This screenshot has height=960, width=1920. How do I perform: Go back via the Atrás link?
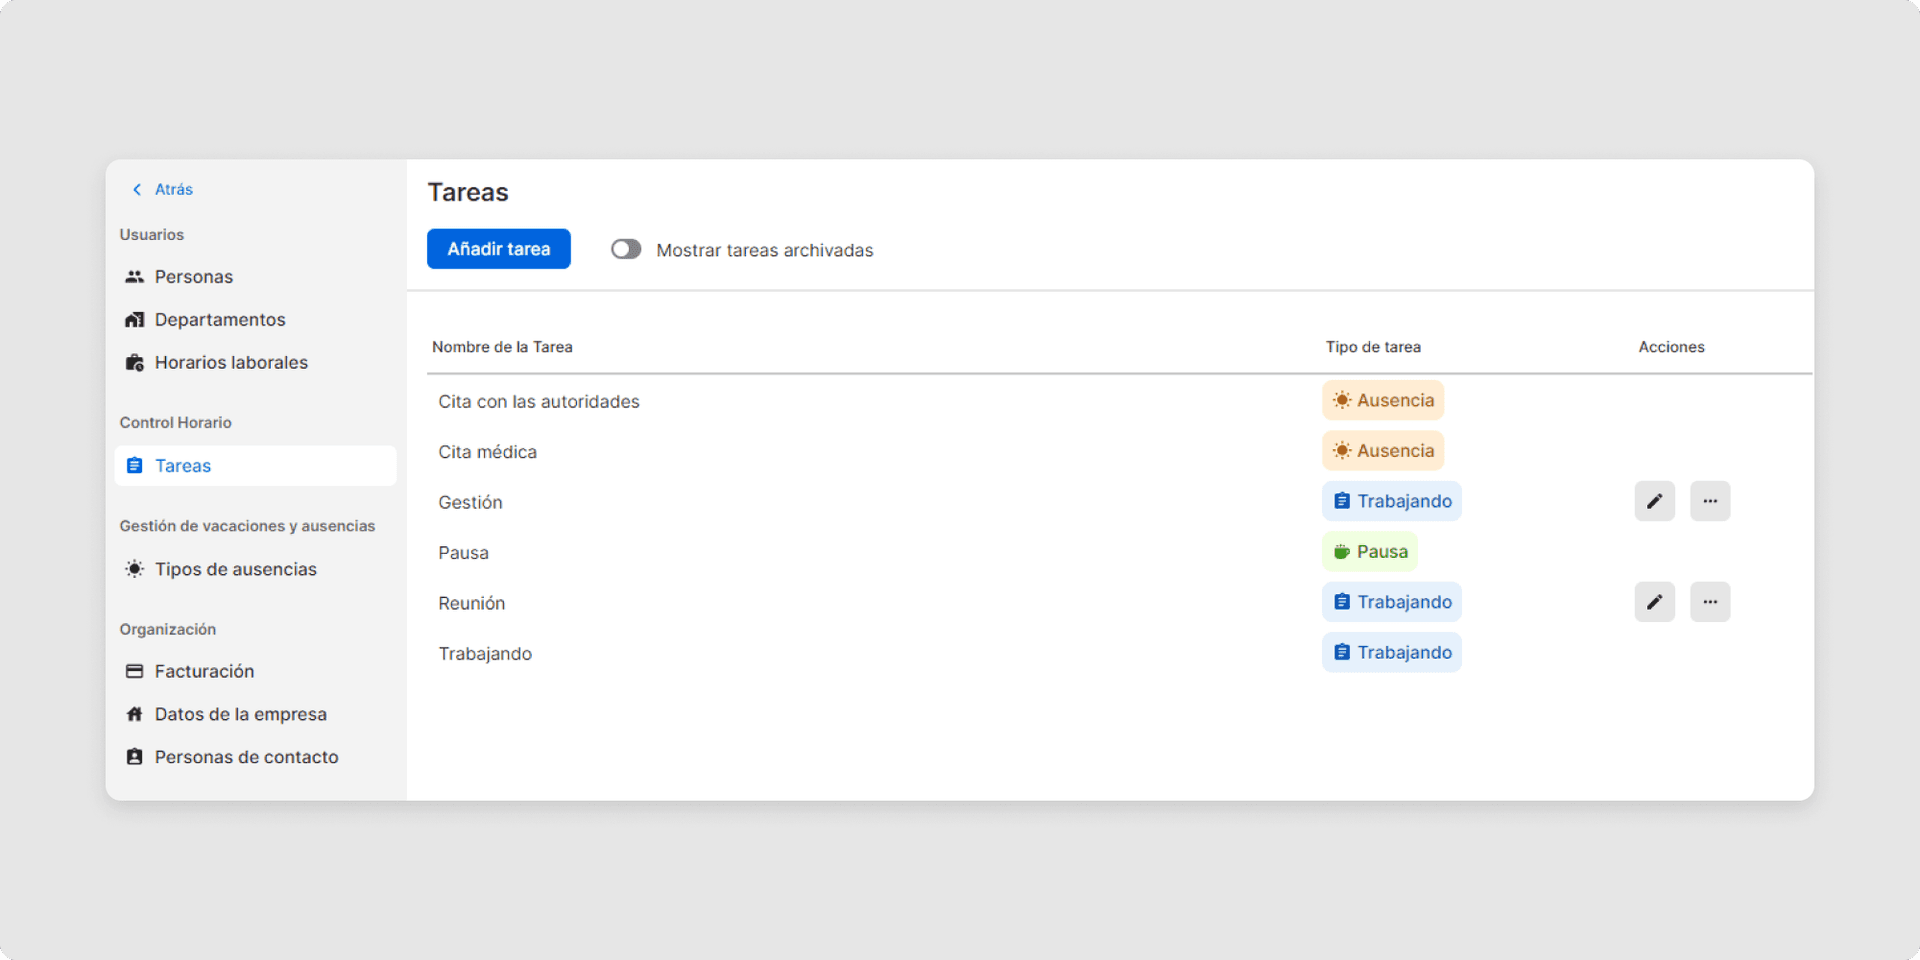(x=173, y=189)
